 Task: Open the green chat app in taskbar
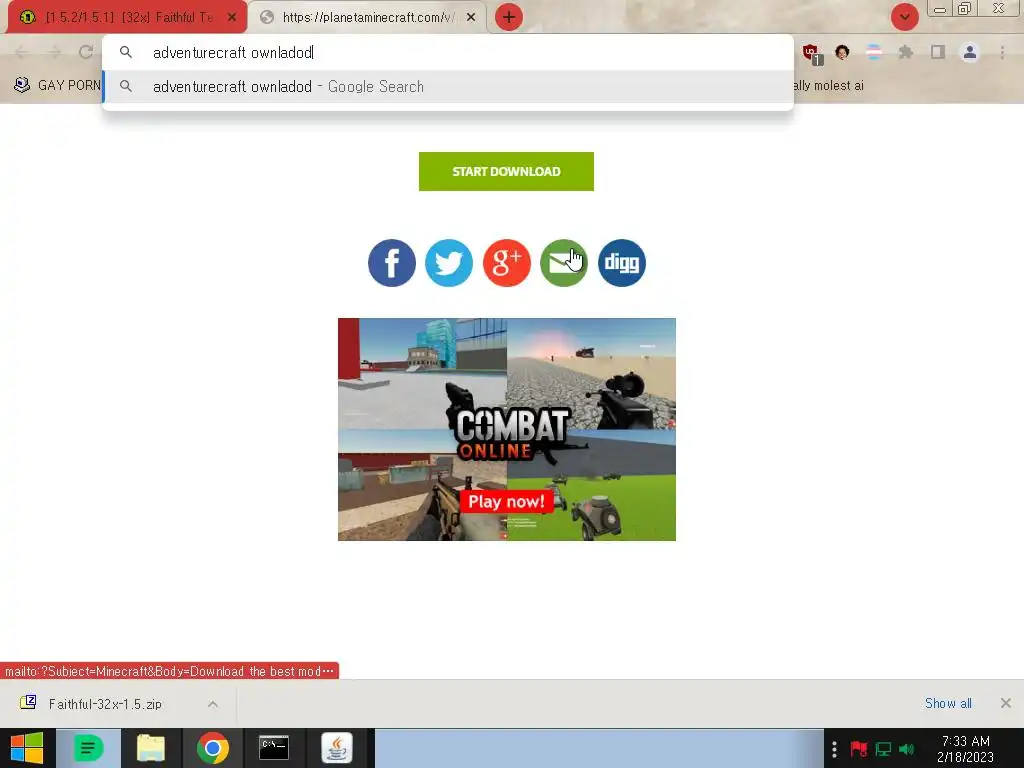(x=88, y=748)
